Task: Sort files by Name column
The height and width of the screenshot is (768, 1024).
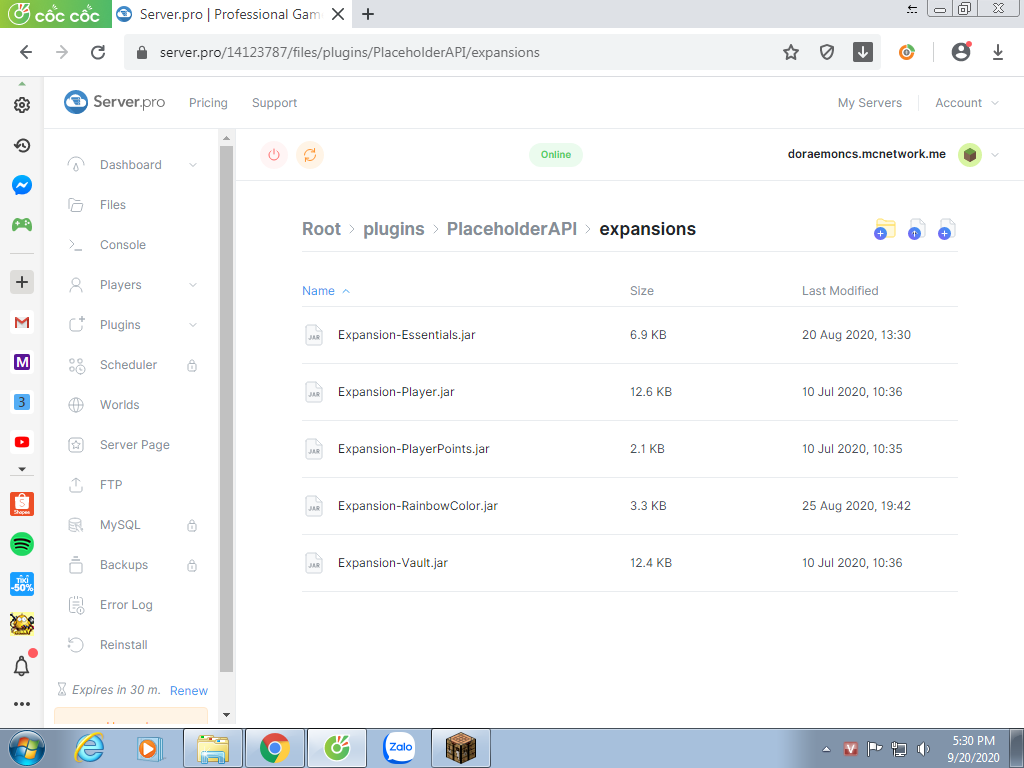Action: click(326, 291)
